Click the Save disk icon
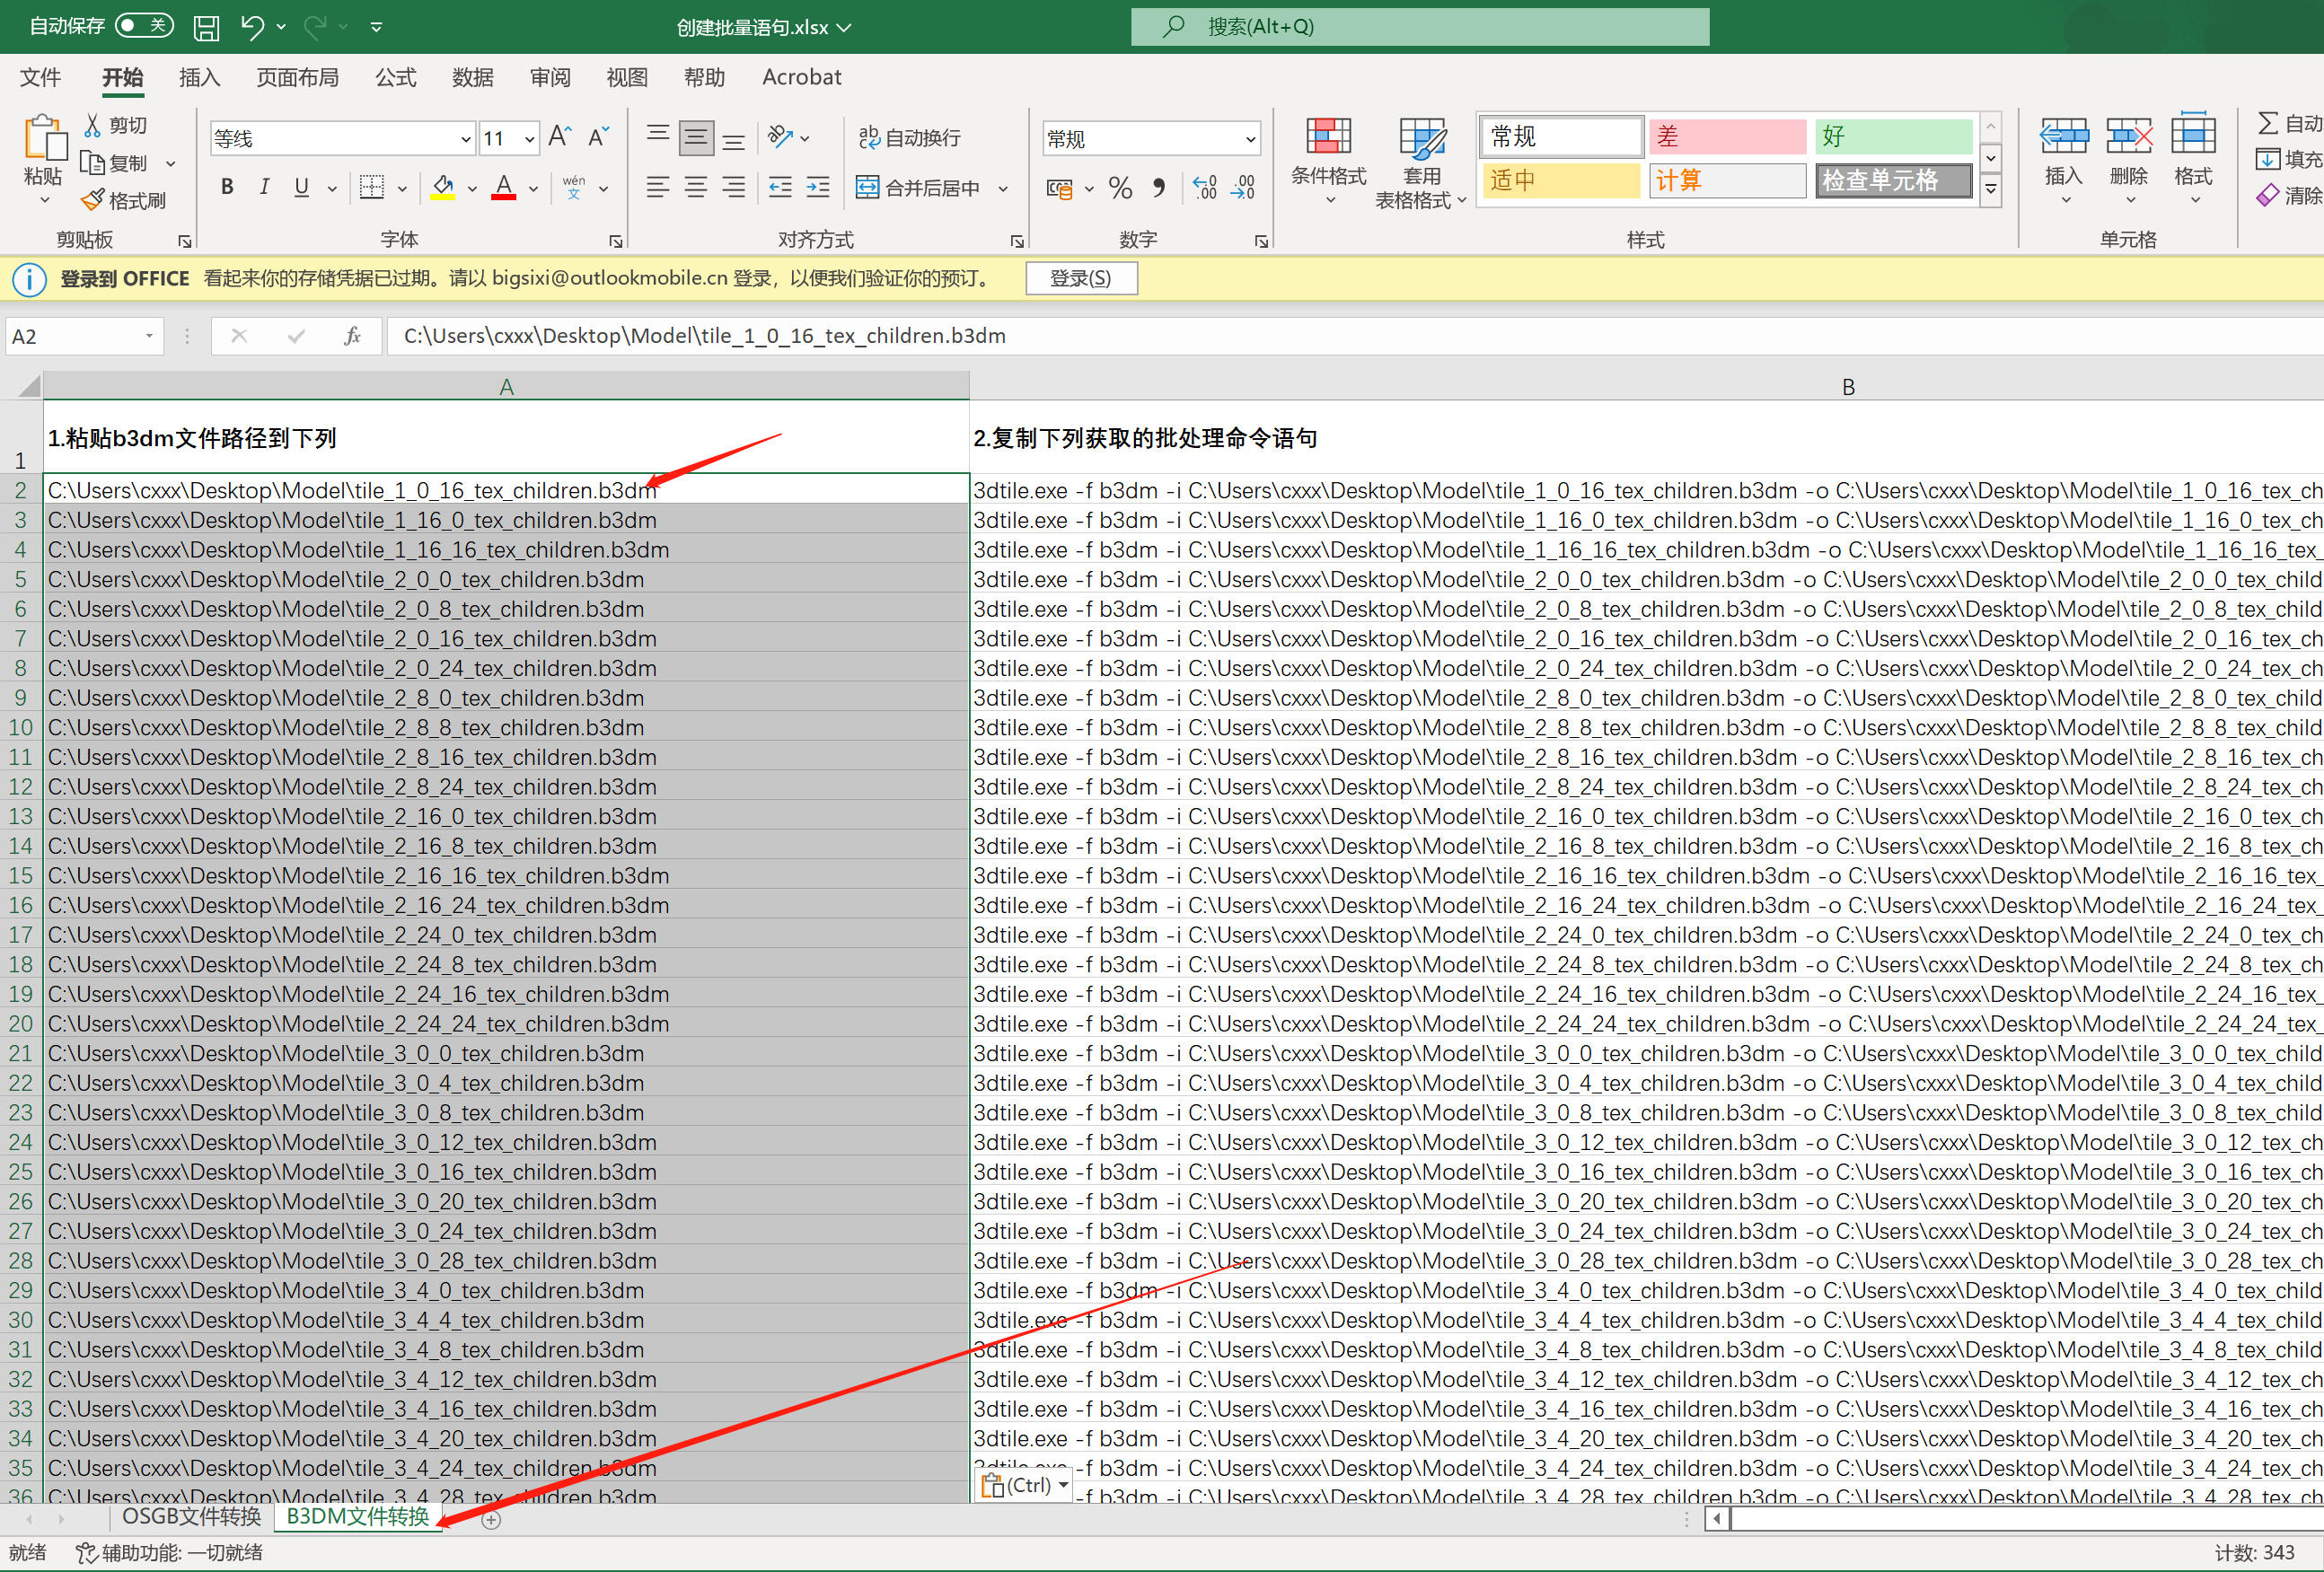This screenshot has width=2324, height=1572. [x=206, y=27]
